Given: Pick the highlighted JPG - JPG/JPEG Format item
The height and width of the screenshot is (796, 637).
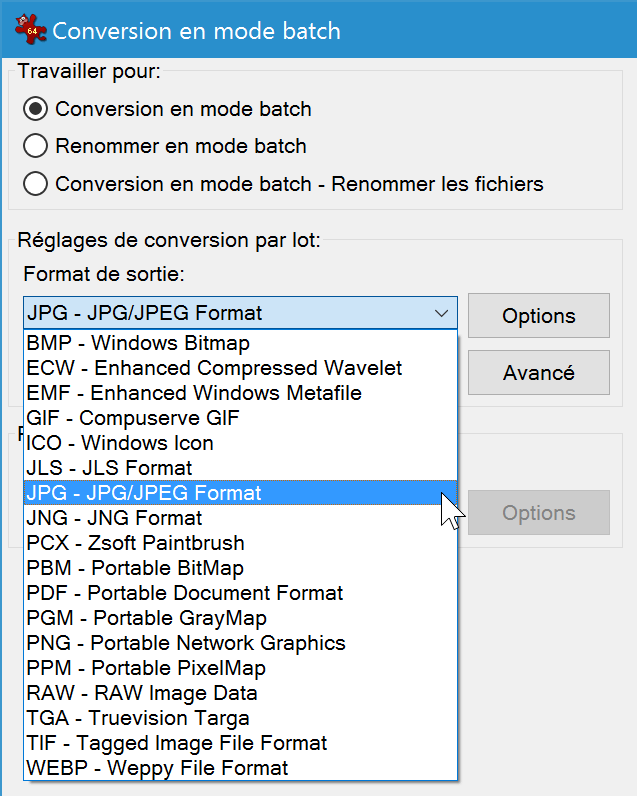Looking at the screenshot, I should (241, 492).
